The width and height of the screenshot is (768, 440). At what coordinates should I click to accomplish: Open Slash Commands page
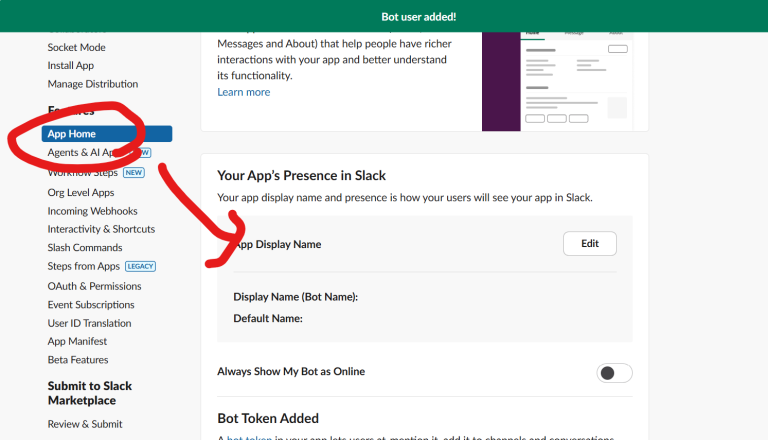click(x=85, y=248)
